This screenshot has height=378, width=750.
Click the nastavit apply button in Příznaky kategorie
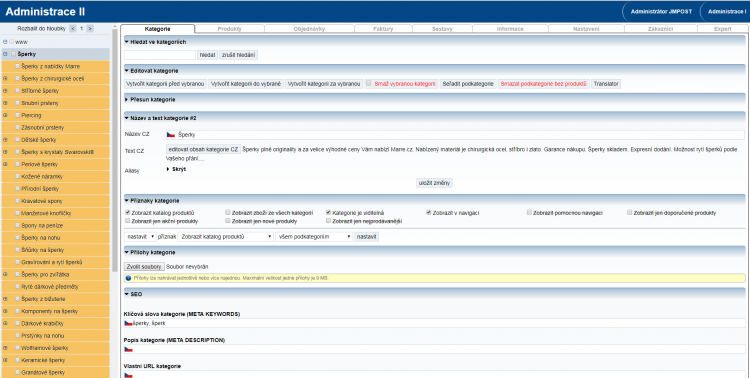point(366,237)
